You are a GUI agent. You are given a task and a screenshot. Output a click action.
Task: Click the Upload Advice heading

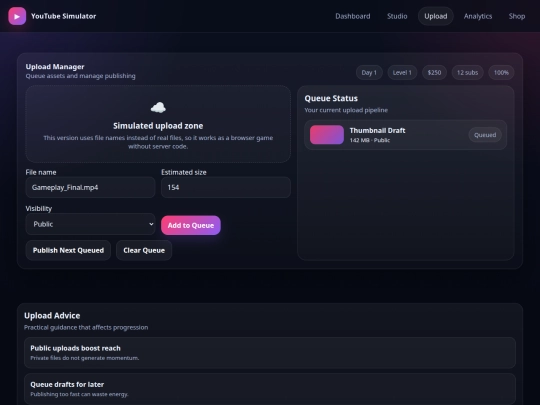click(x=52, y=316)
